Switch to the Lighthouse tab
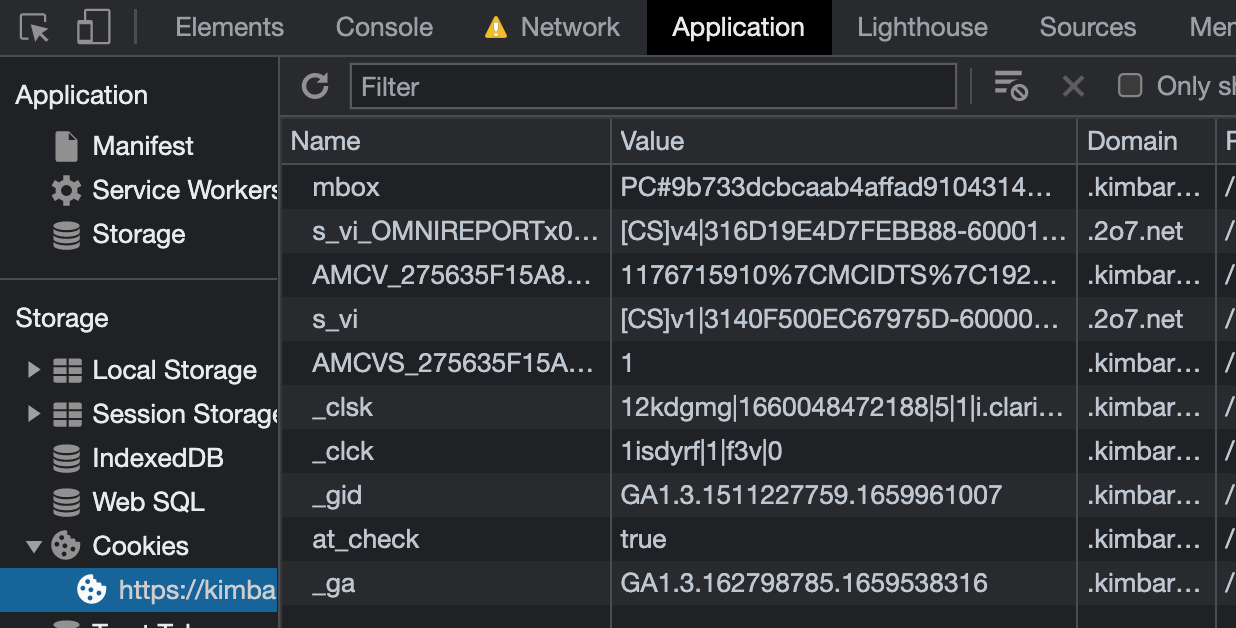The image size is (1236, 628). pyautogui.click(x=921, y=28)
